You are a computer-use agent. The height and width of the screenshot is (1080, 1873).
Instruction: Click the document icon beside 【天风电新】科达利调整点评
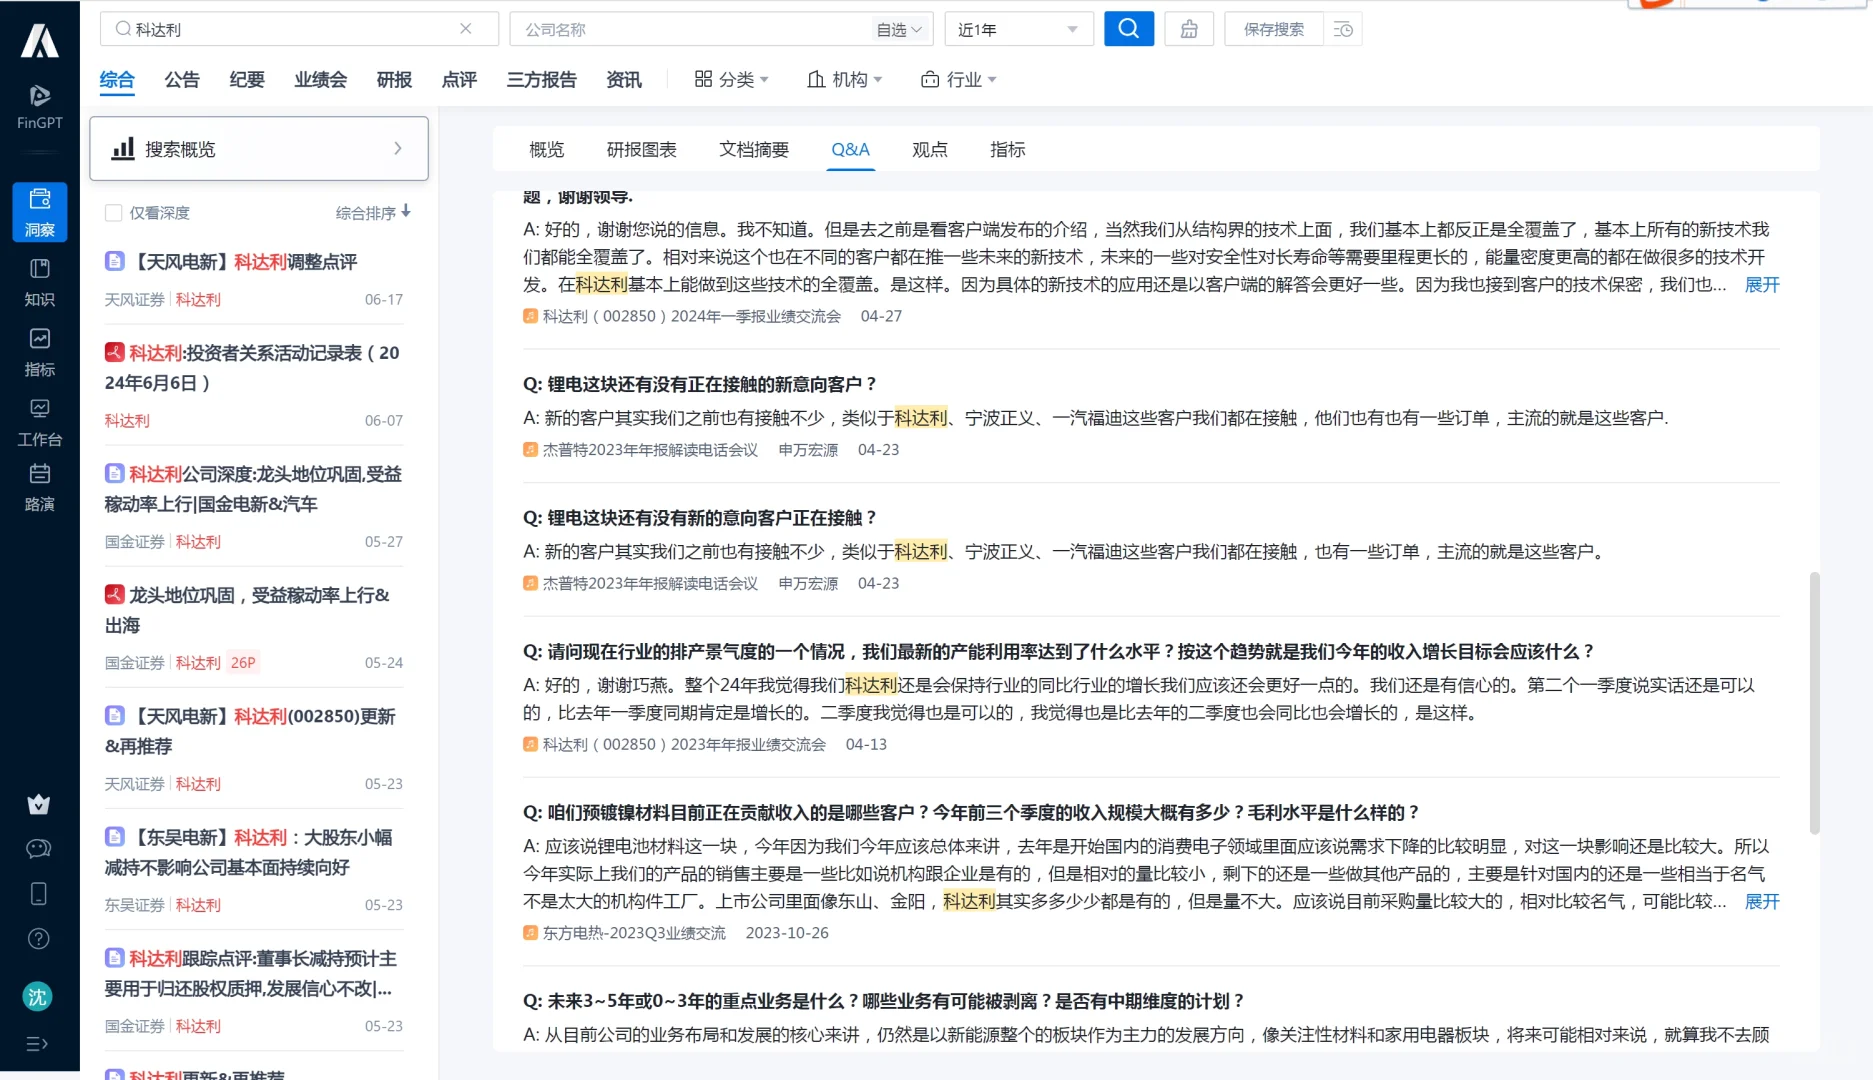[115, 261]
